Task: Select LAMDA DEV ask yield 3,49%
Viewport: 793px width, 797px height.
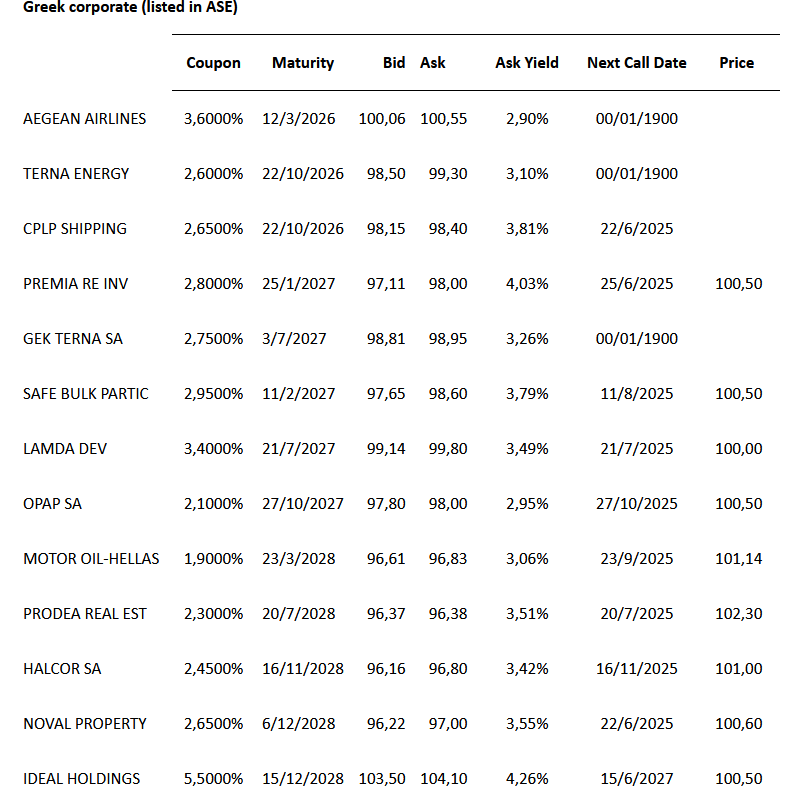Action: tap(527, 448)
